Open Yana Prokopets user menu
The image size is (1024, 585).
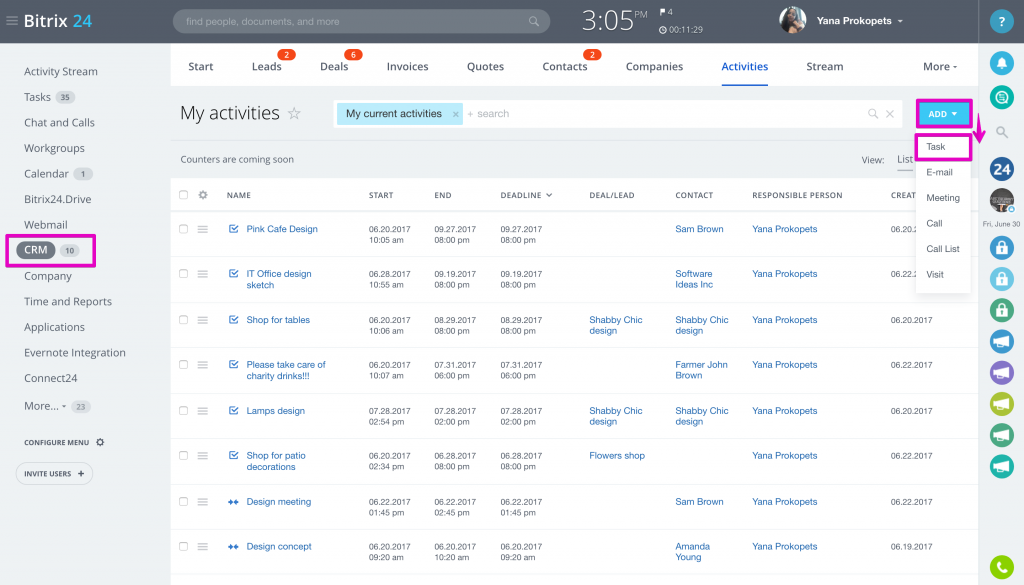coord(859,21)
